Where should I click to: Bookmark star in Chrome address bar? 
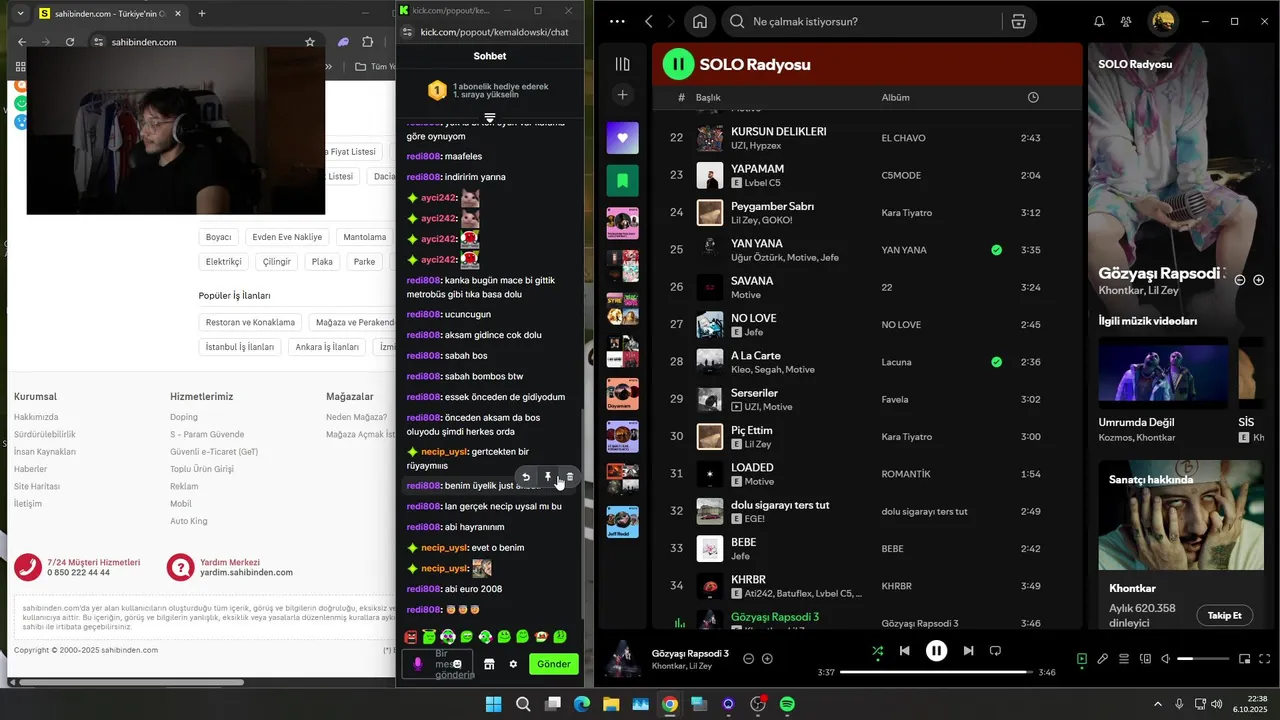tap(310, 42)
